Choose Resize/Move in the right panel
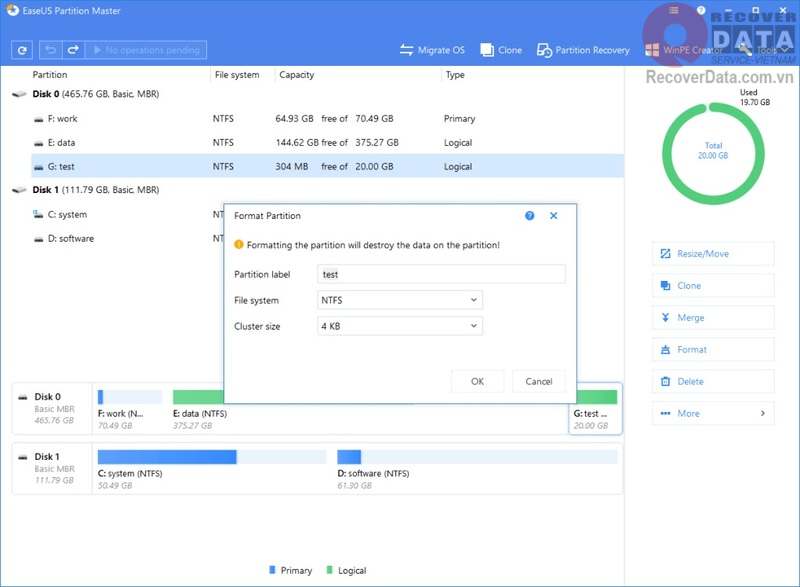This screenshot has height=587, width=800. click(x=712, y=254)
